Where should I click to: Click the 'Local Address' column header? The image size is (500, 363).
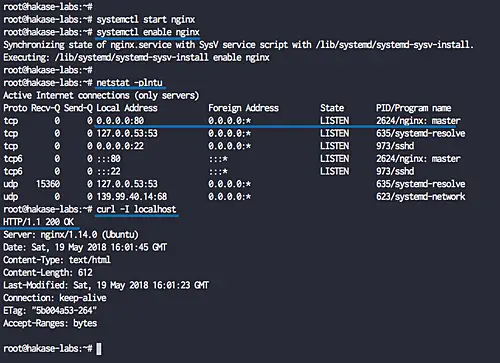(x=127, y=108)
